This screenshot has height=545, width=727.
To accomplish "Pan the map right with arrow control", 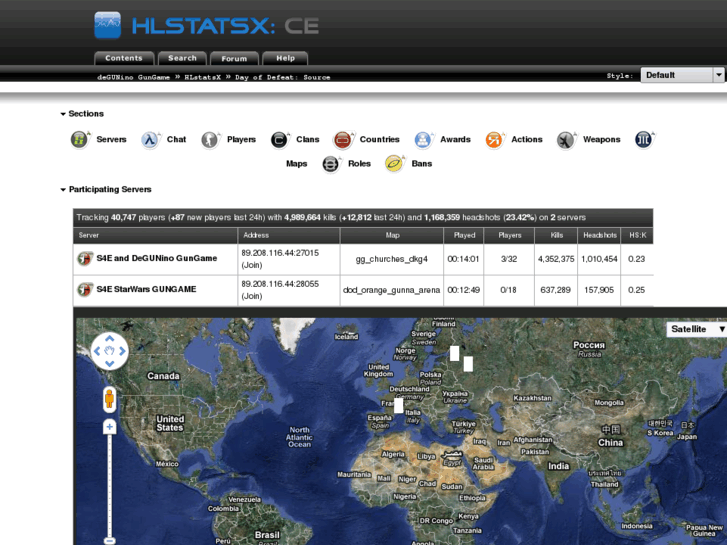I will [x=122, y=351].
